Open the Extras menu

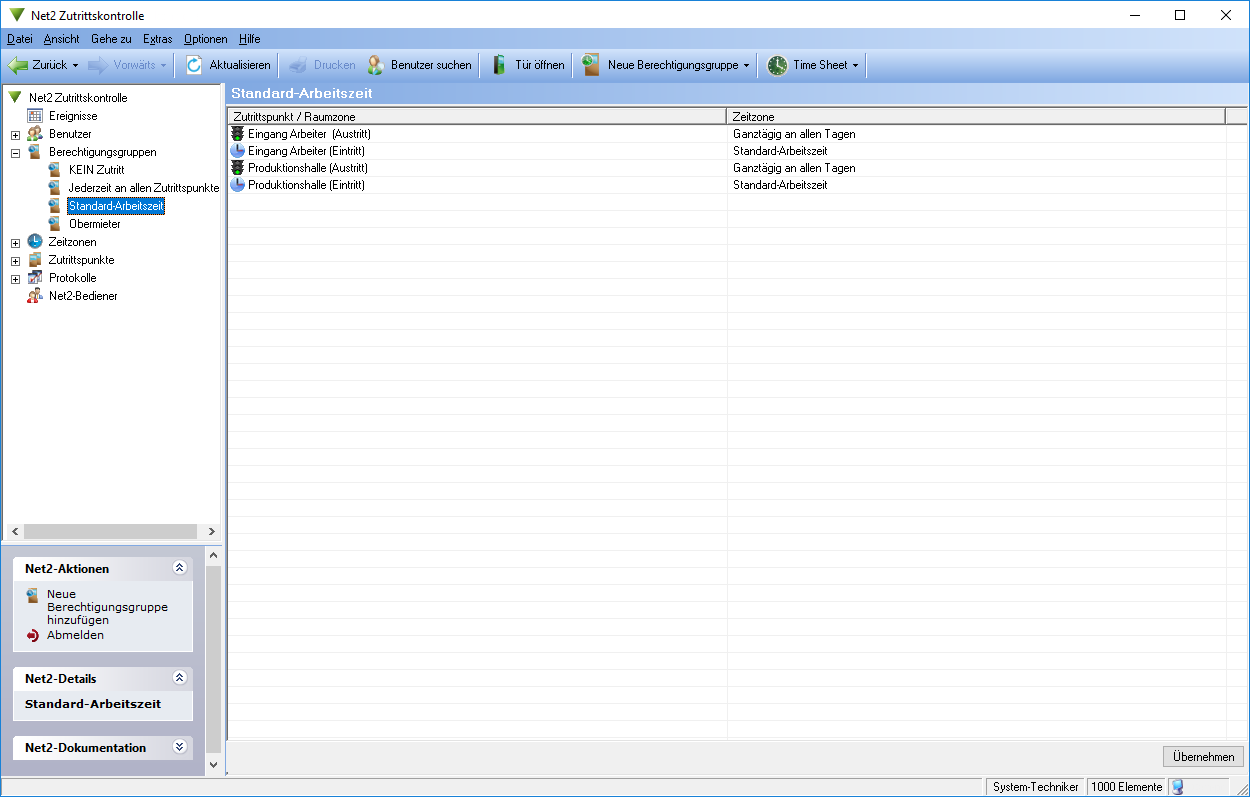pos(157,39)
